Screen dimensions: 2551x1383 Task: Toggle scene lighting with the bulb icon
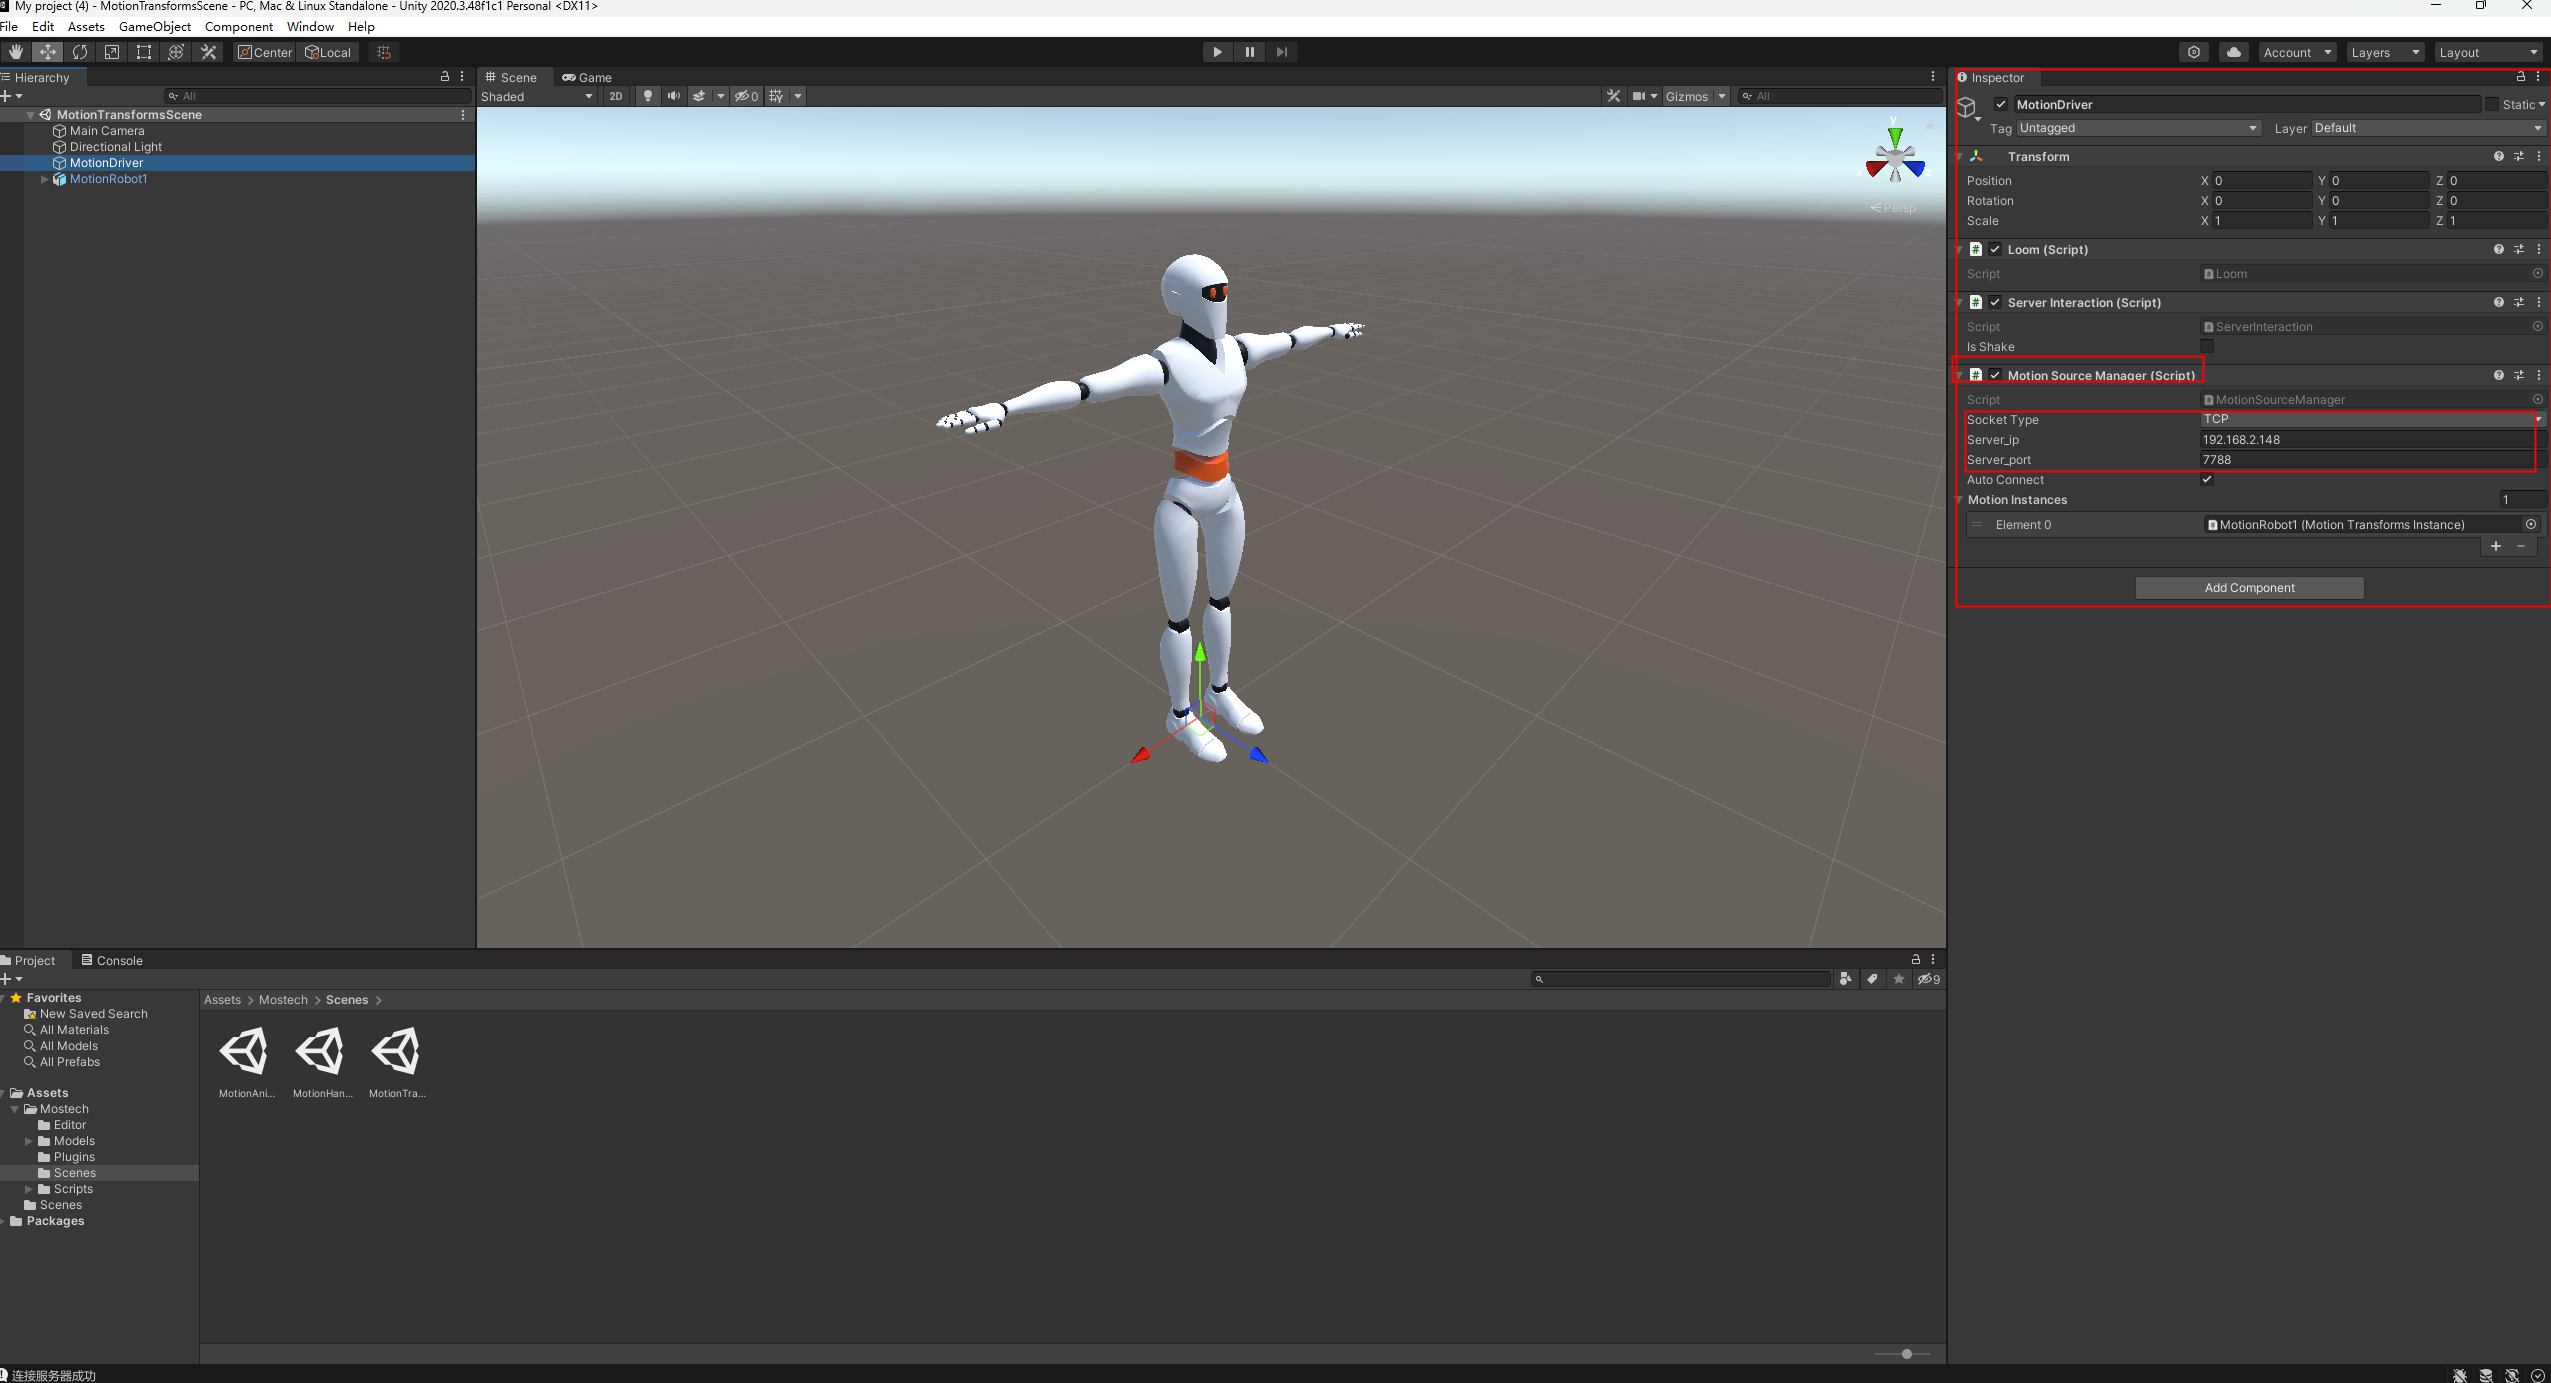click(648, 96)
